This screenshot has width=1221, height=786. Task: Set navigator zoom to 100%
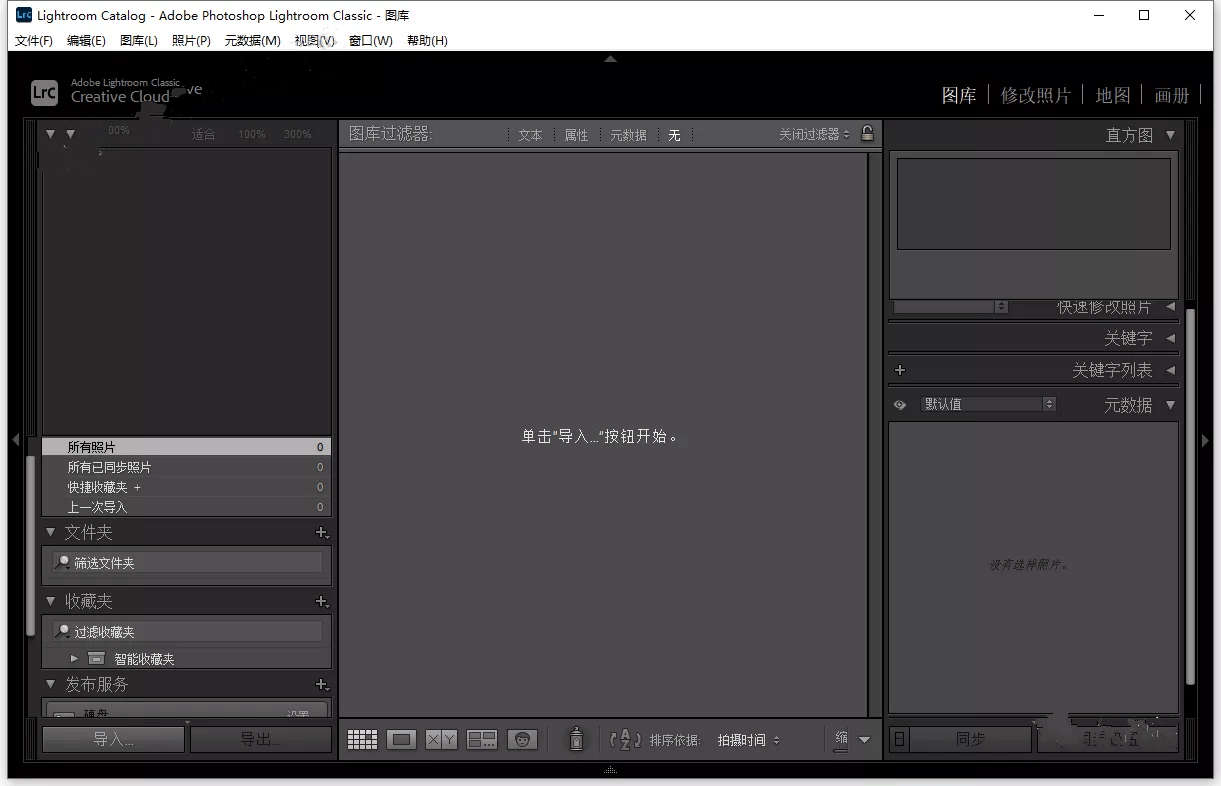(x=252, y=134)
